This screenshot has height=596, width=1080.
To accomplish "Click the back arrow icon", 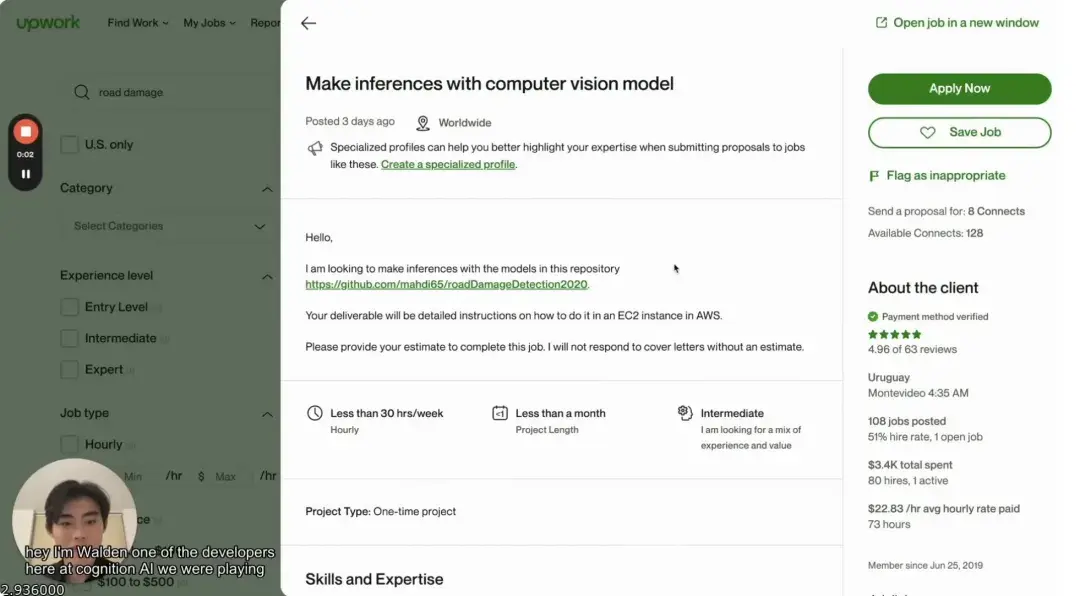I will tap(309, 23).
